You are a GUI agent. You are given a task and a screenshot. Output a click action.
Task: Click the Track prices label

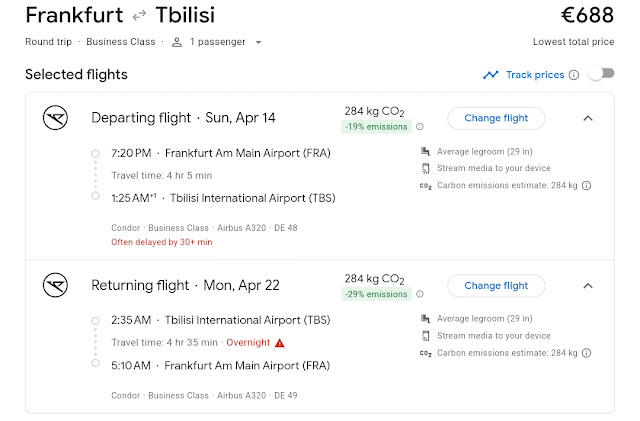coord(535,75)
